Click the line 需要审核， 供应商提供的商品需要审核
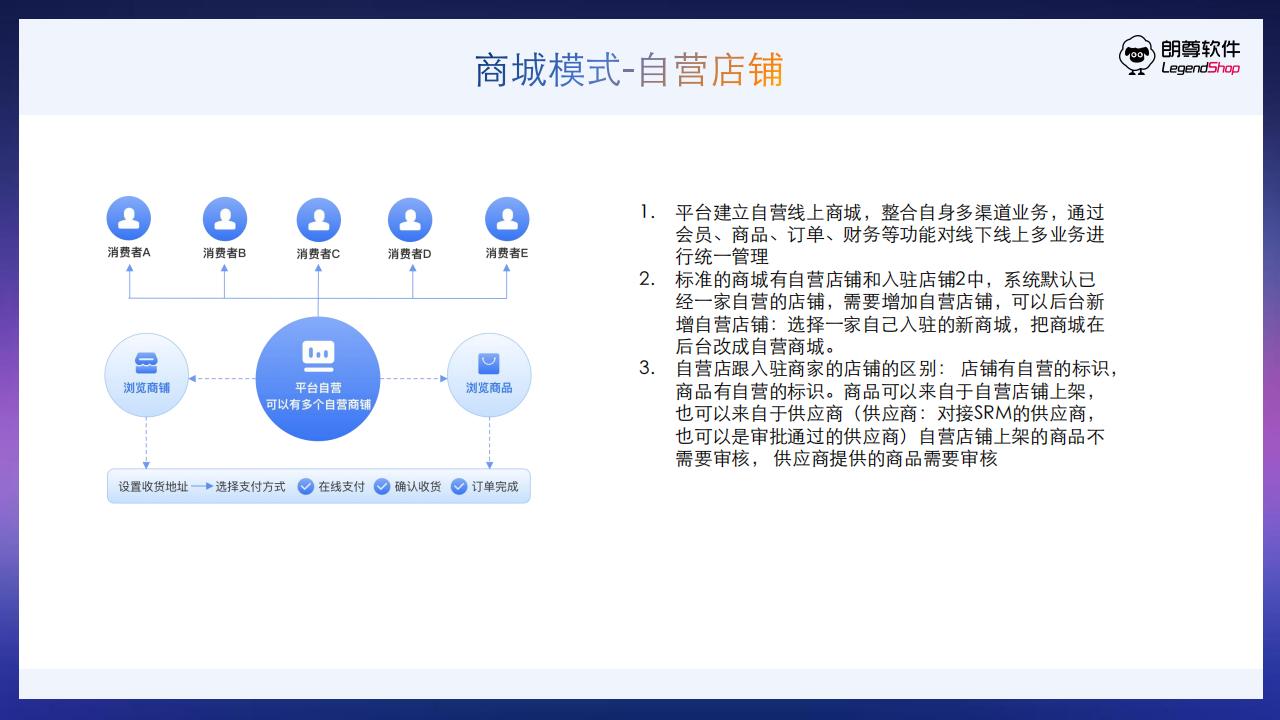Viewport: 1280px width, 720px height. (x=836, y=459)
